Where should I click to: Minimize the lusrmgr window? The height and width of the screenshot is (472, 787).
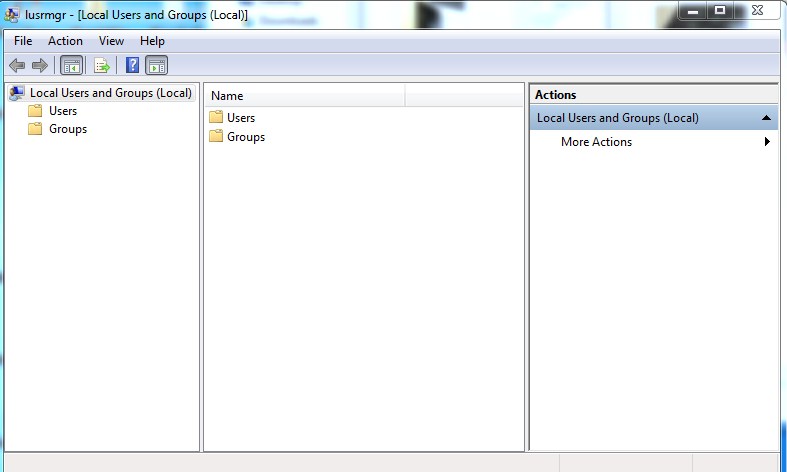click(693, 11)
